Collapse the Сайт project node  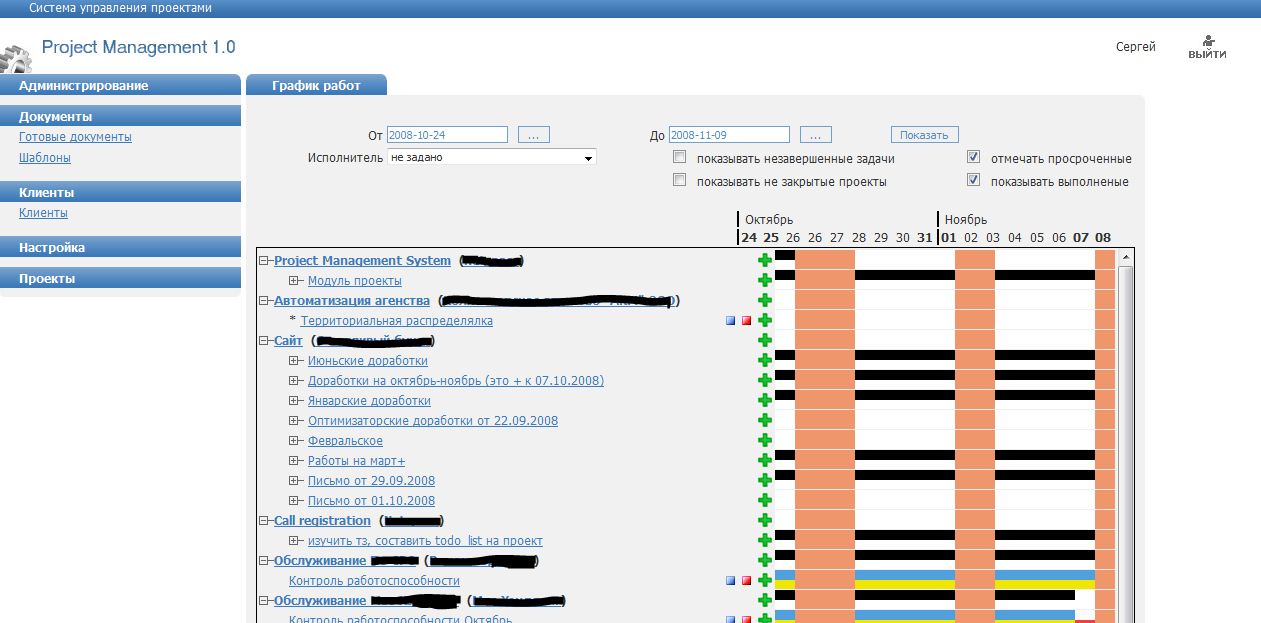266,341
